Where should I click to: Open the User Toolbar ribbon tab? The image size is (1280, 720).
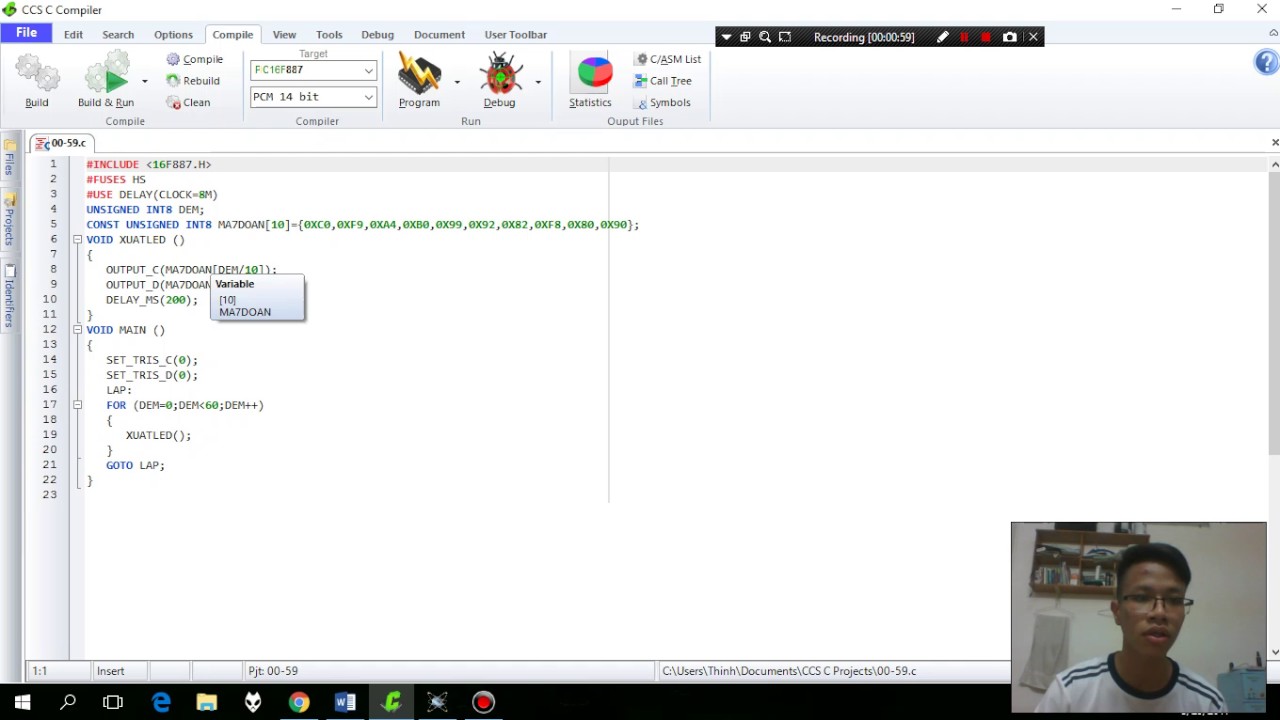(516, 34)
